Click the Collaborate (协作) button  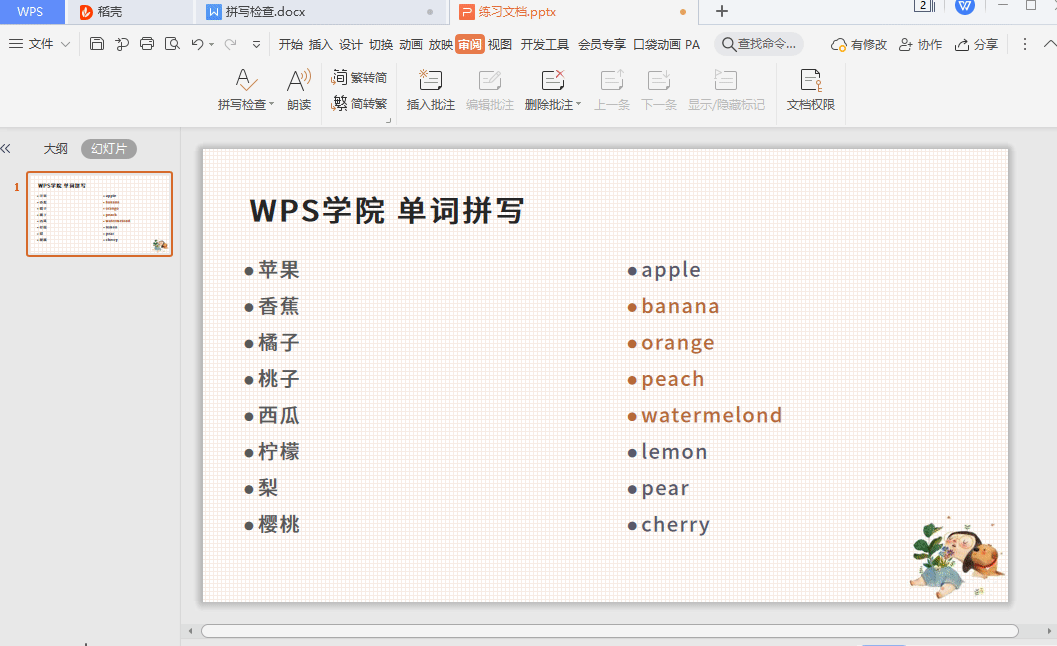pyautogui.click(x=920, y=44)
